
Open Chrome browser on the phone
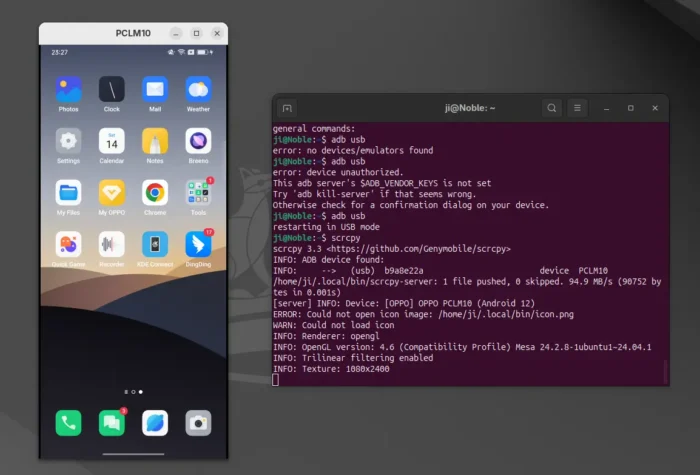(x=155, y=193)
